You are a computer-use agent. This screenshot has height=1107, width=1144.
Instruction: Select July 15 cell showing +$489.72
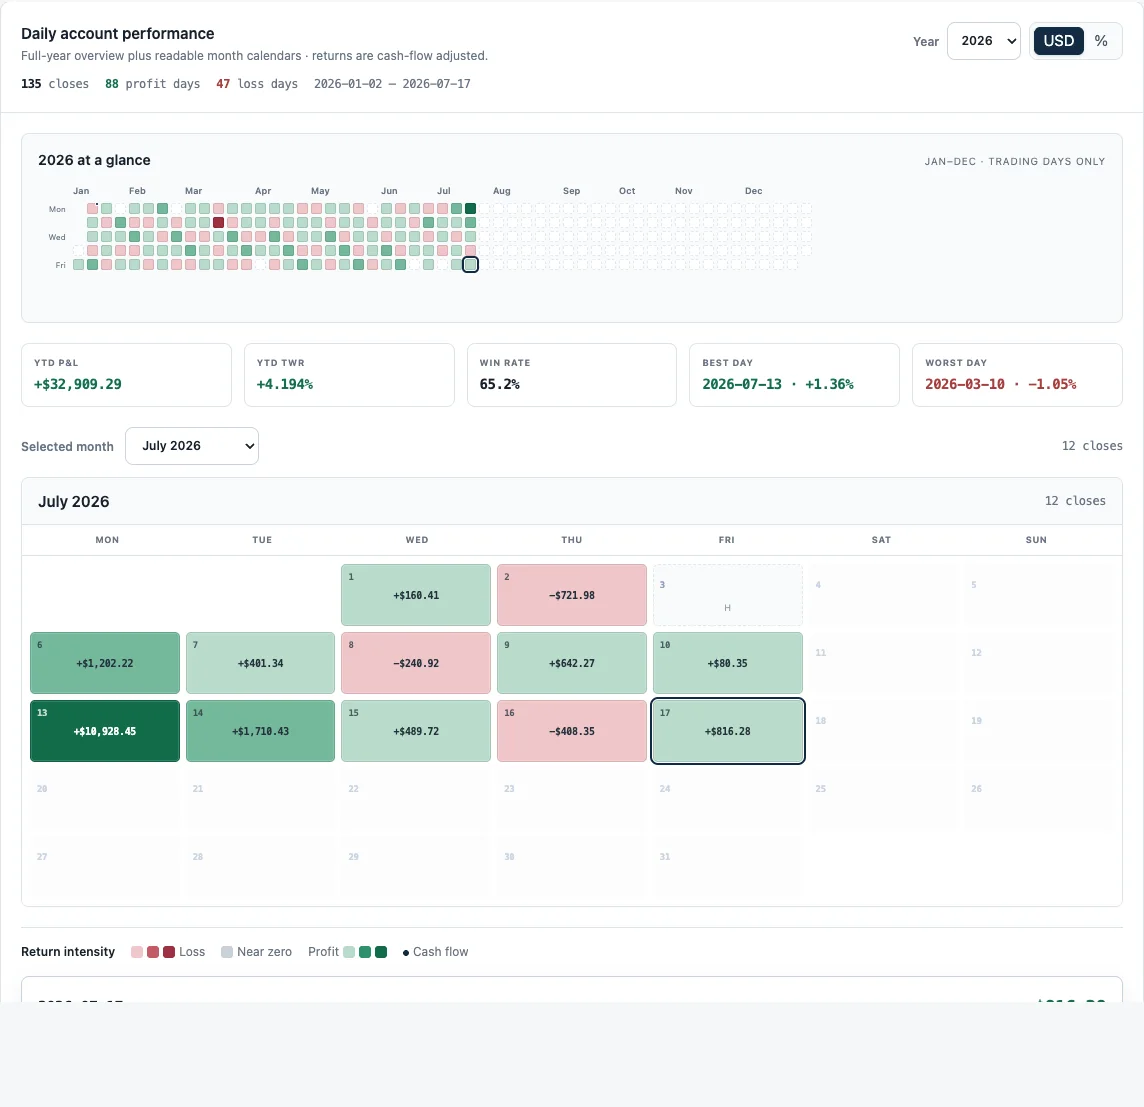tap(416, 730)
